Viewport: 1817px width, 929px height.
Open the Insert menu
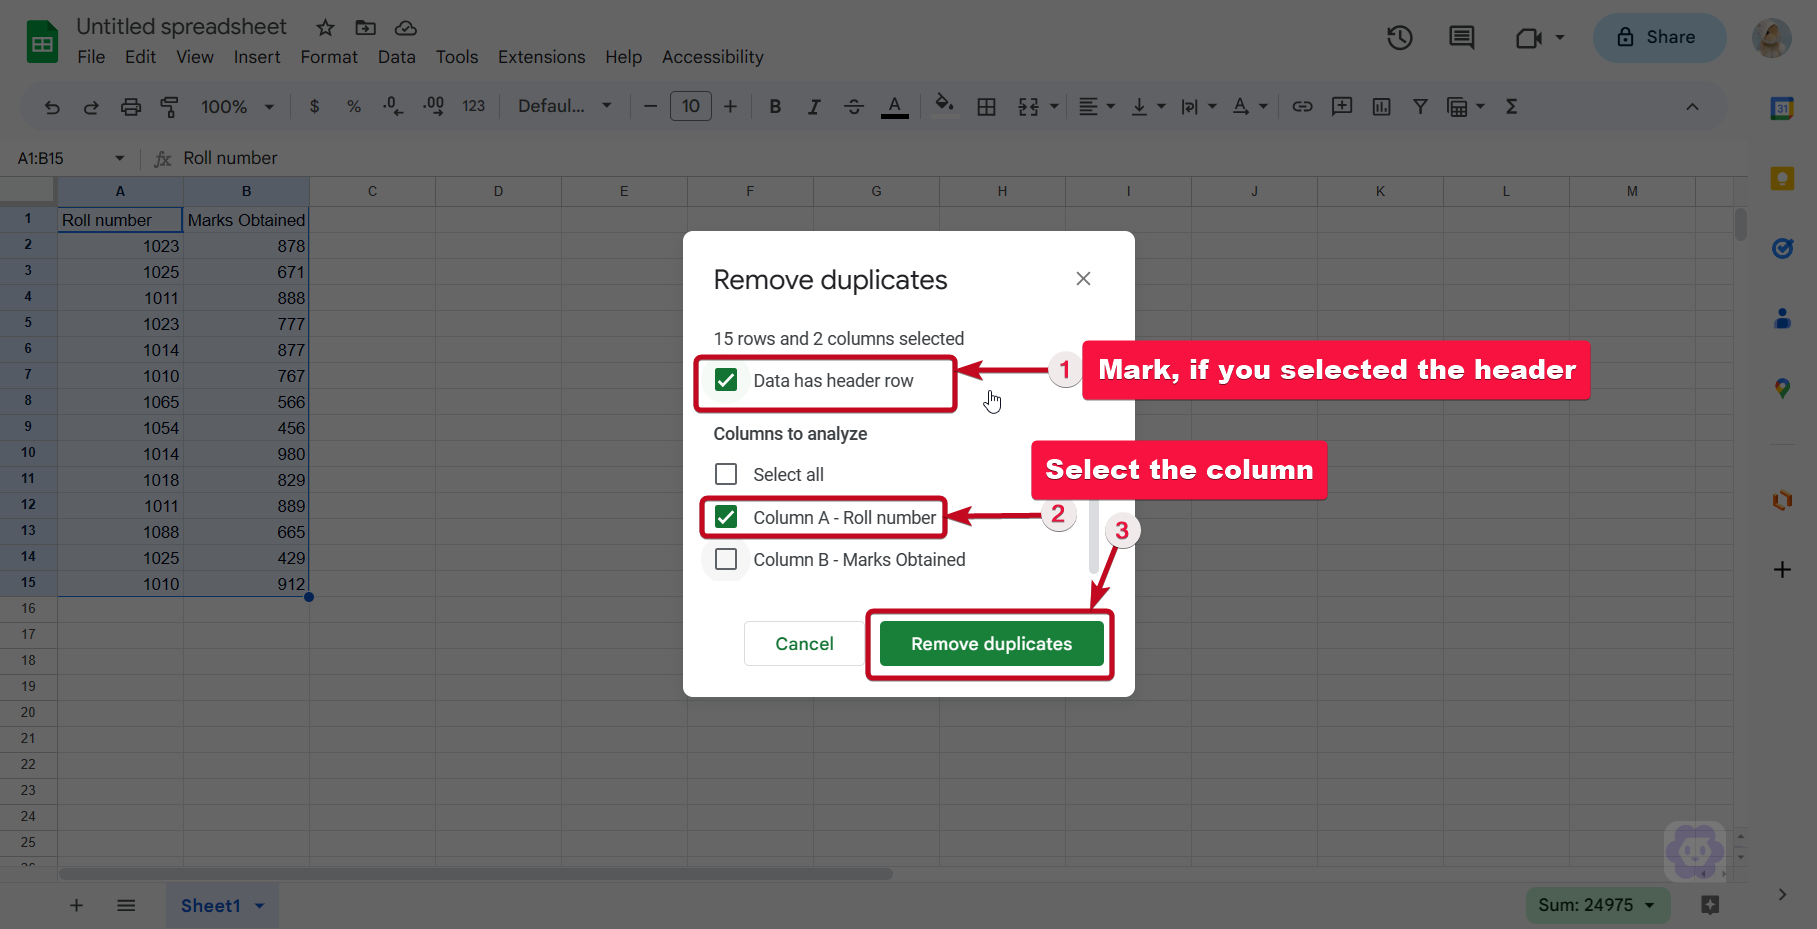[x=257, y=57]
